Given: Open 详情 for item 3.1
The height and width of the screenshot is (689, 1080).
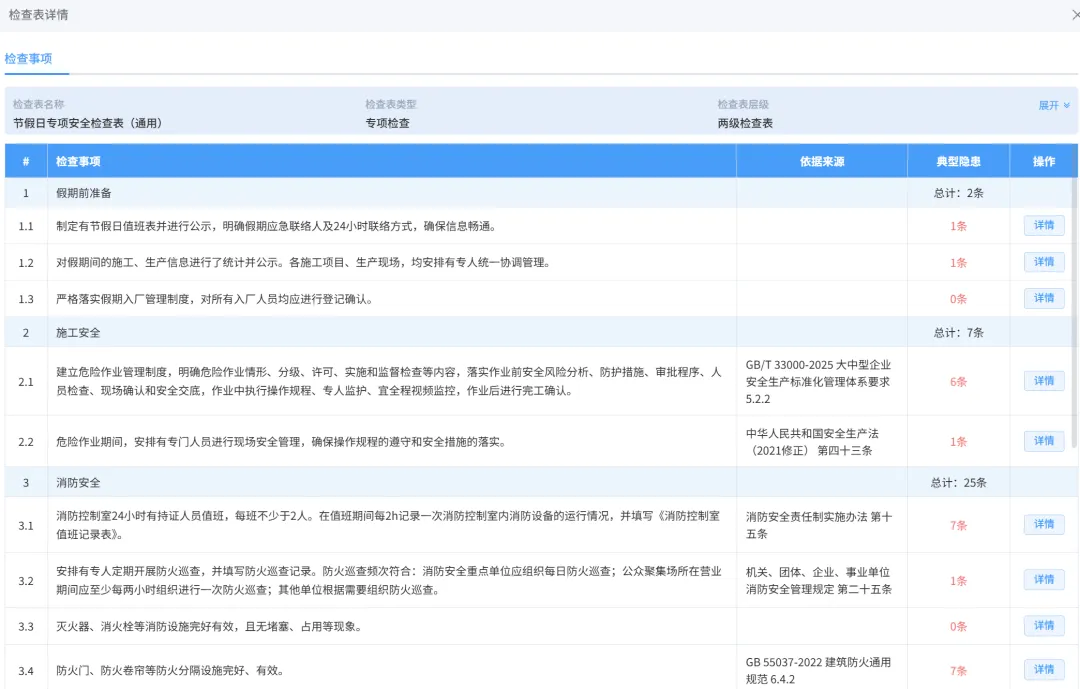Looking at the screenshot, I should coord(1043,524).
